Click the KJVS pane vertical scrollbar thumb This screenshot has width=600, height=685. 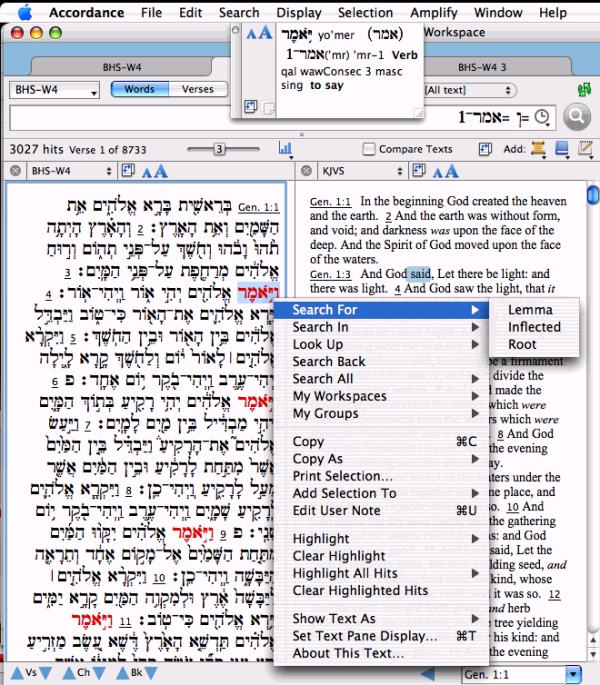tap(593, 195)
